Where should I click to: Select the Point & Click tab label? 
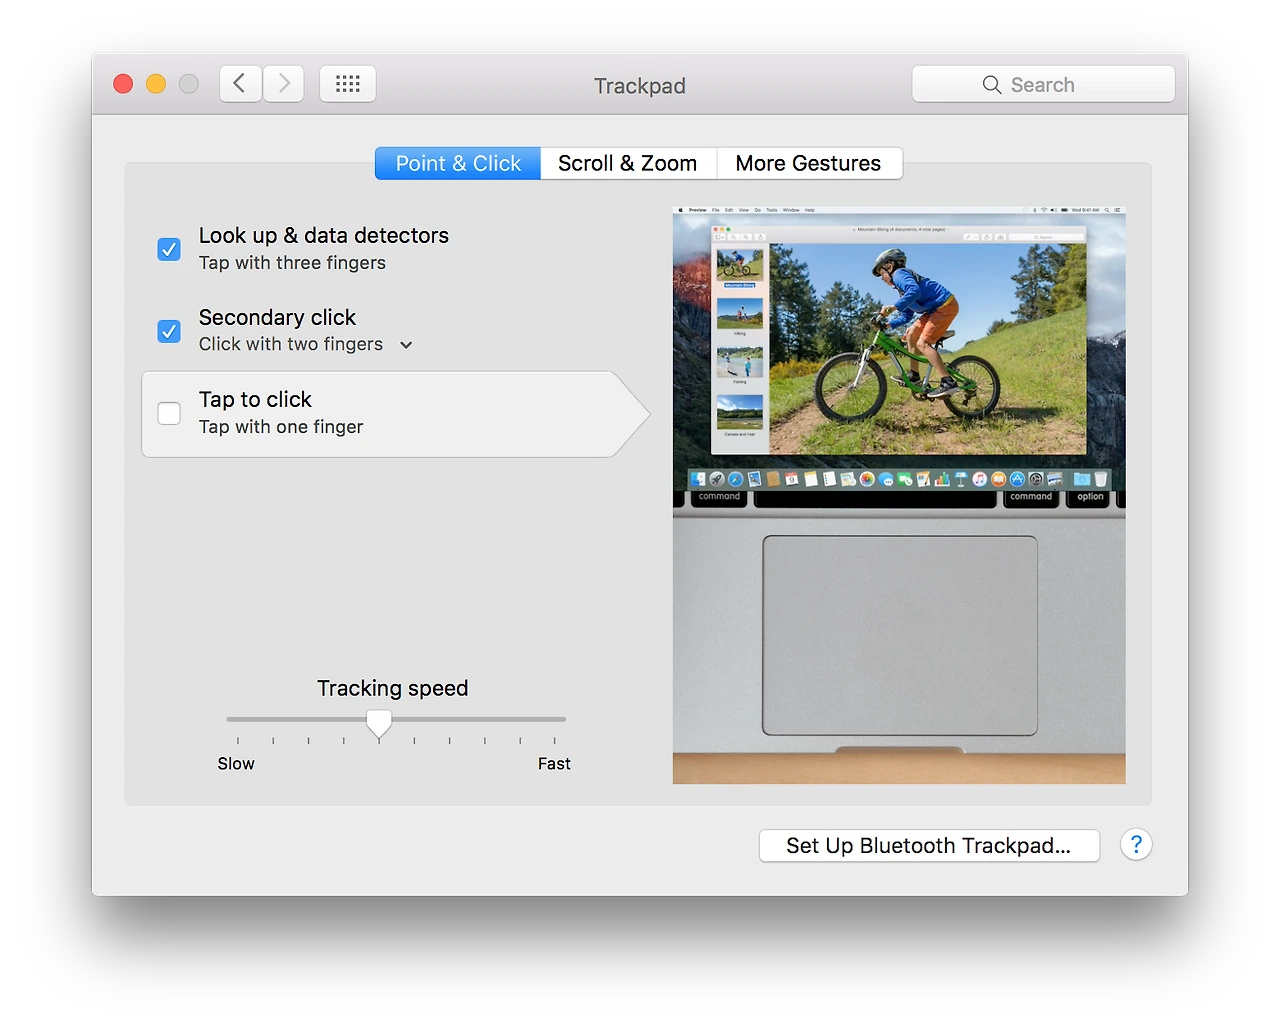coord(457,163)
